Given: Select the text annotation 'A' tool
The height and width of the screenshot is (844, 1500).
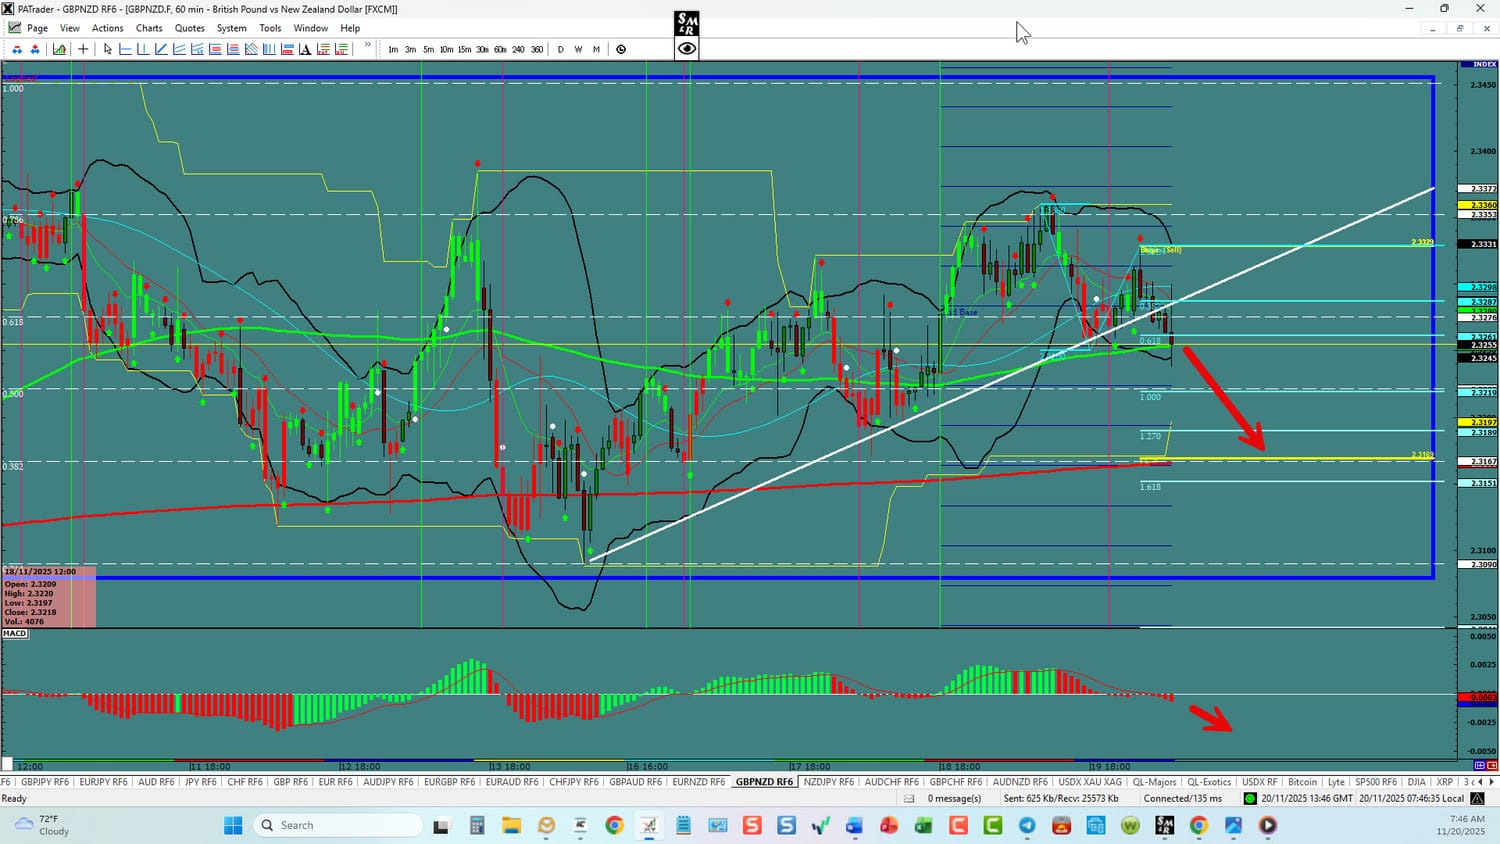Looking at the screenshot, I should click(x=305, y=49).
